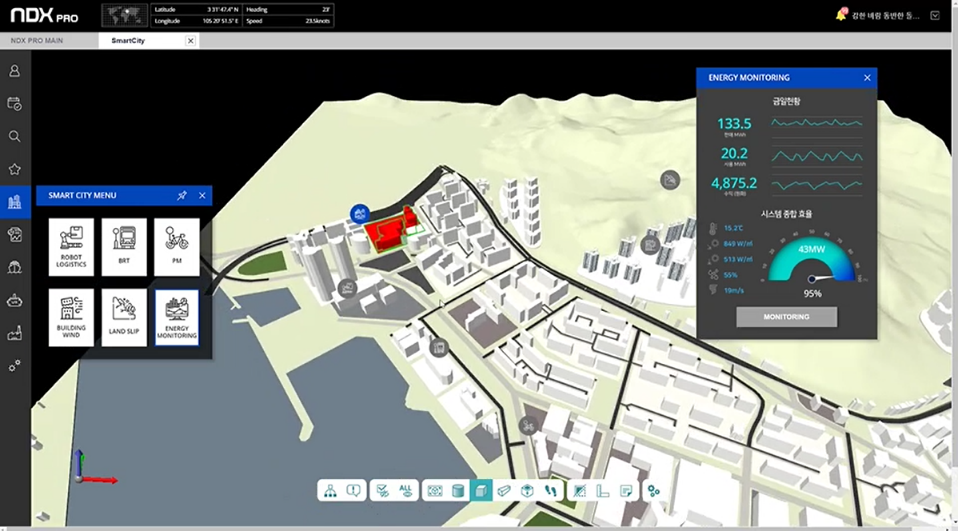Viewport: 958px width, 531px height.
Task: Click the Energy Monitoring tile
Action: (x=177, y=317)
